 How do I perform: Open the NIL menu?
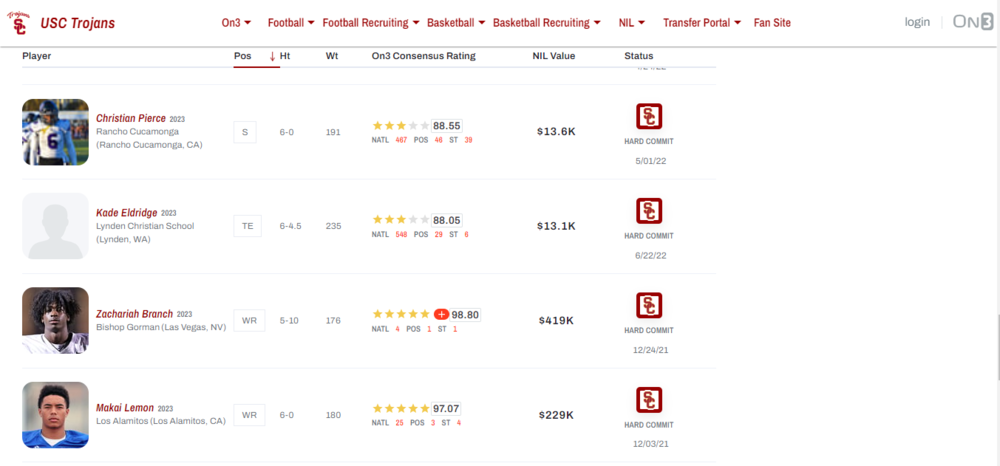point(632,22)
